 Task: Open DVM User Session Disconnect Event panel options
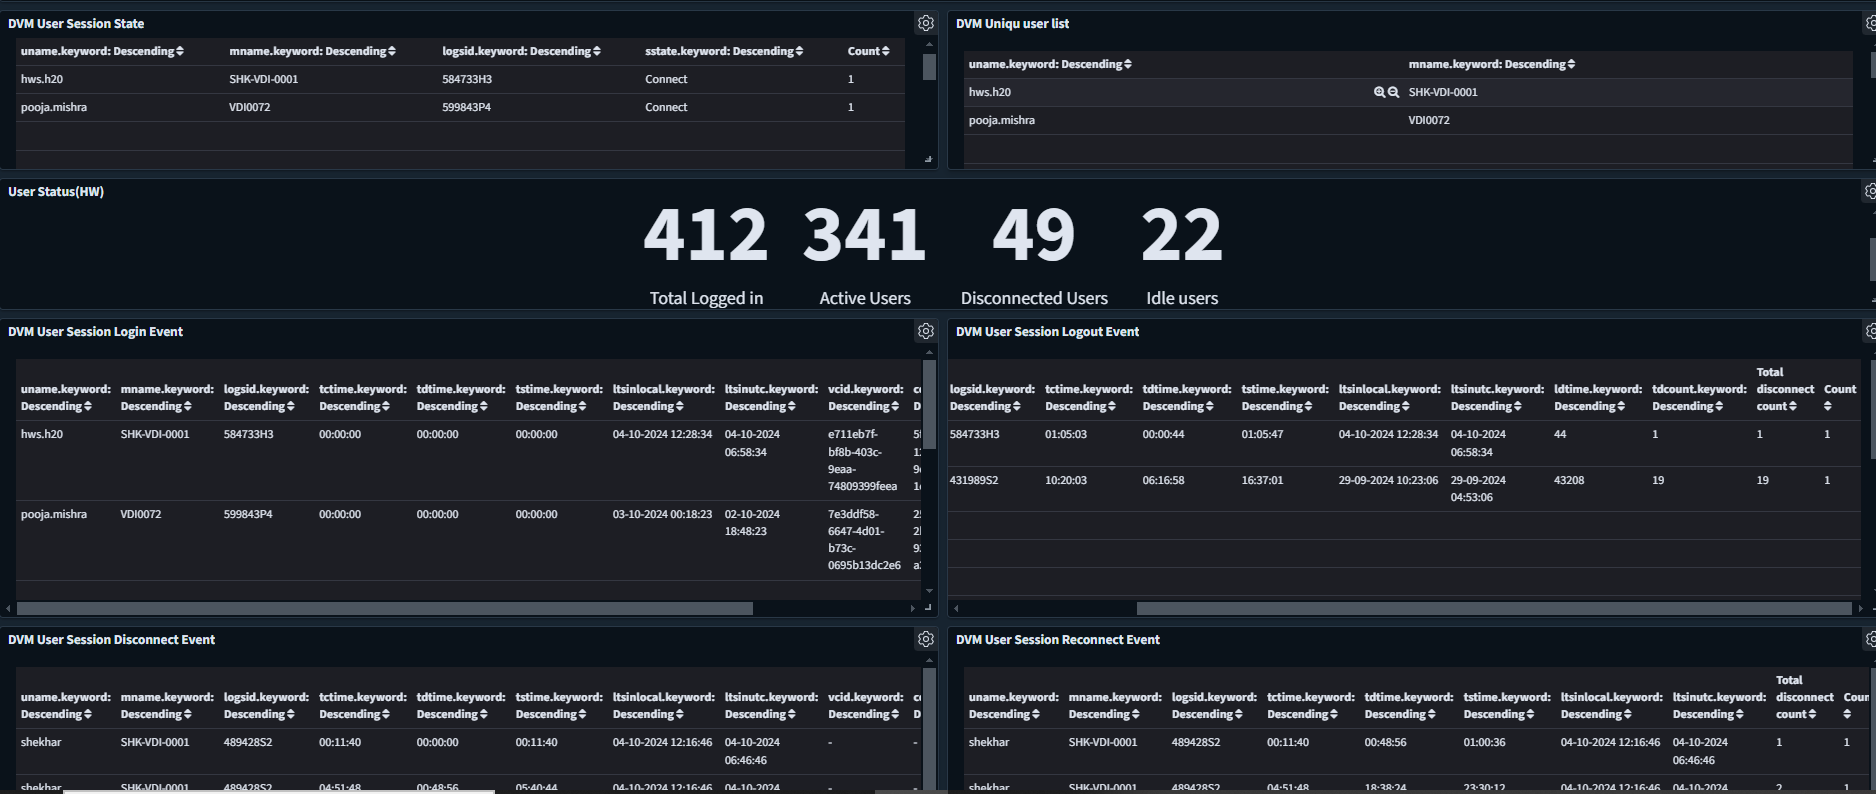925,639
